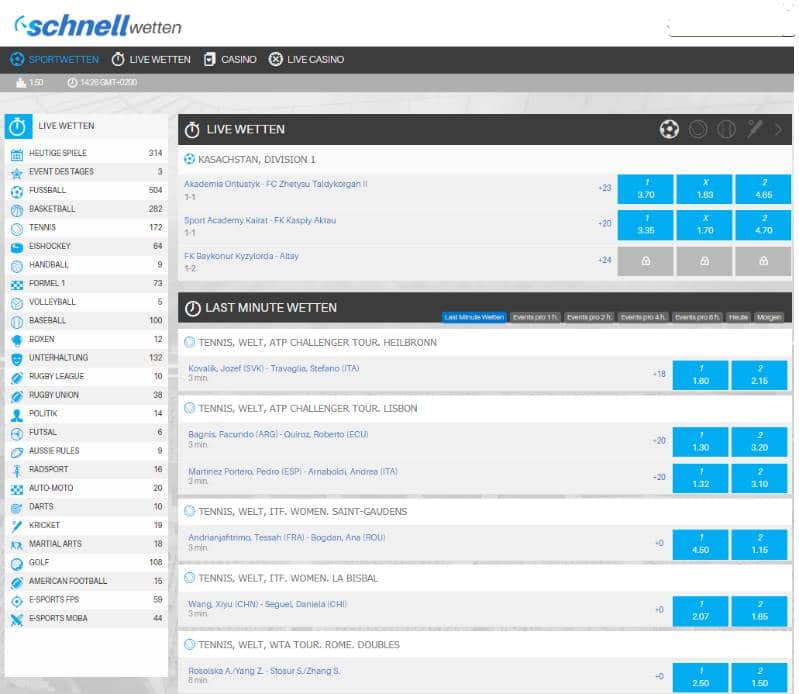Screen dimensions: 799x694
Task: Click the Tennis sidebar icon
Action: [17, 229]
